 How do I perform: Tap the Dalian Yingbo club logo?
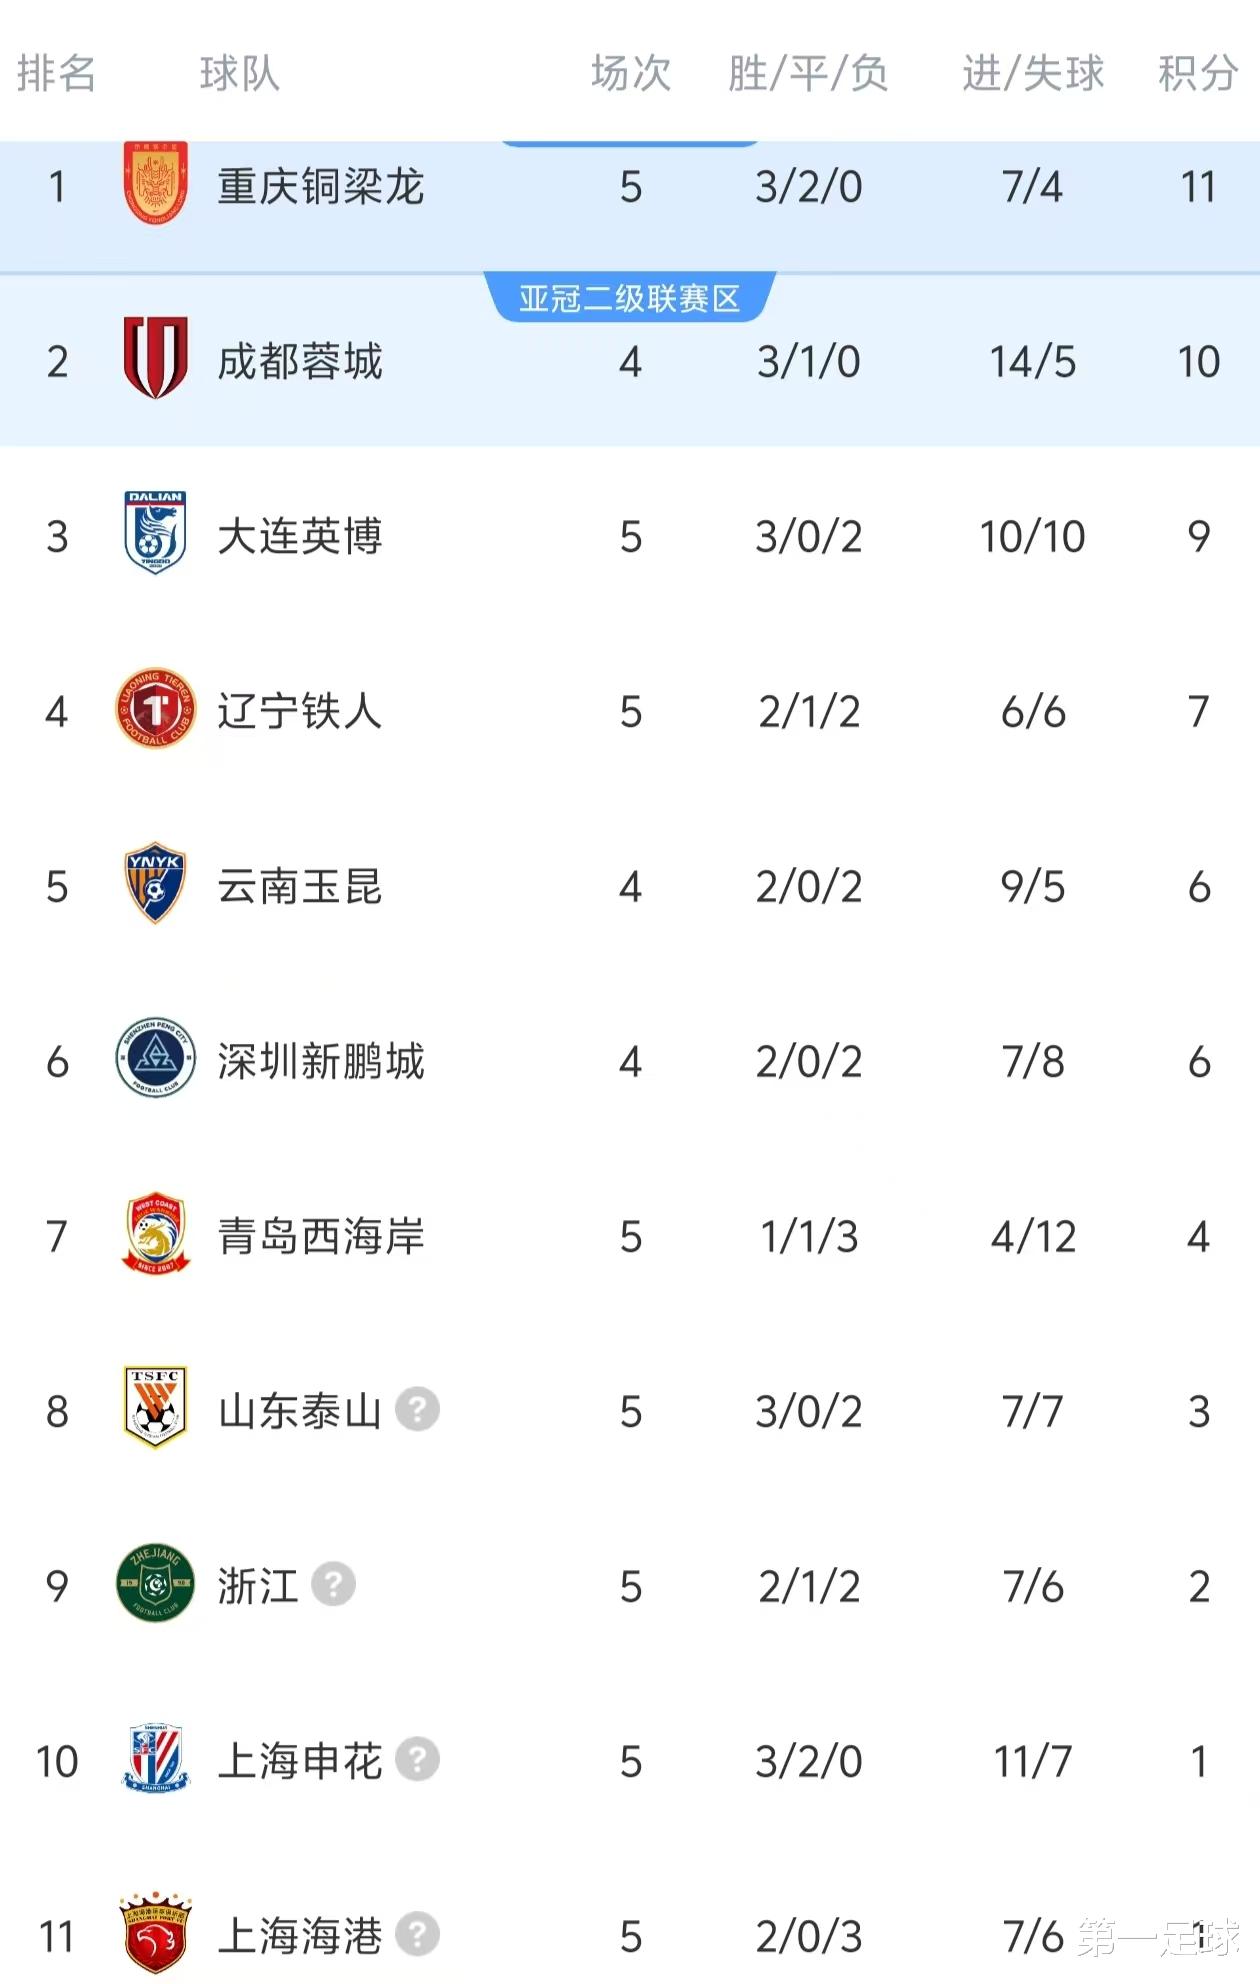coord(155,533)
